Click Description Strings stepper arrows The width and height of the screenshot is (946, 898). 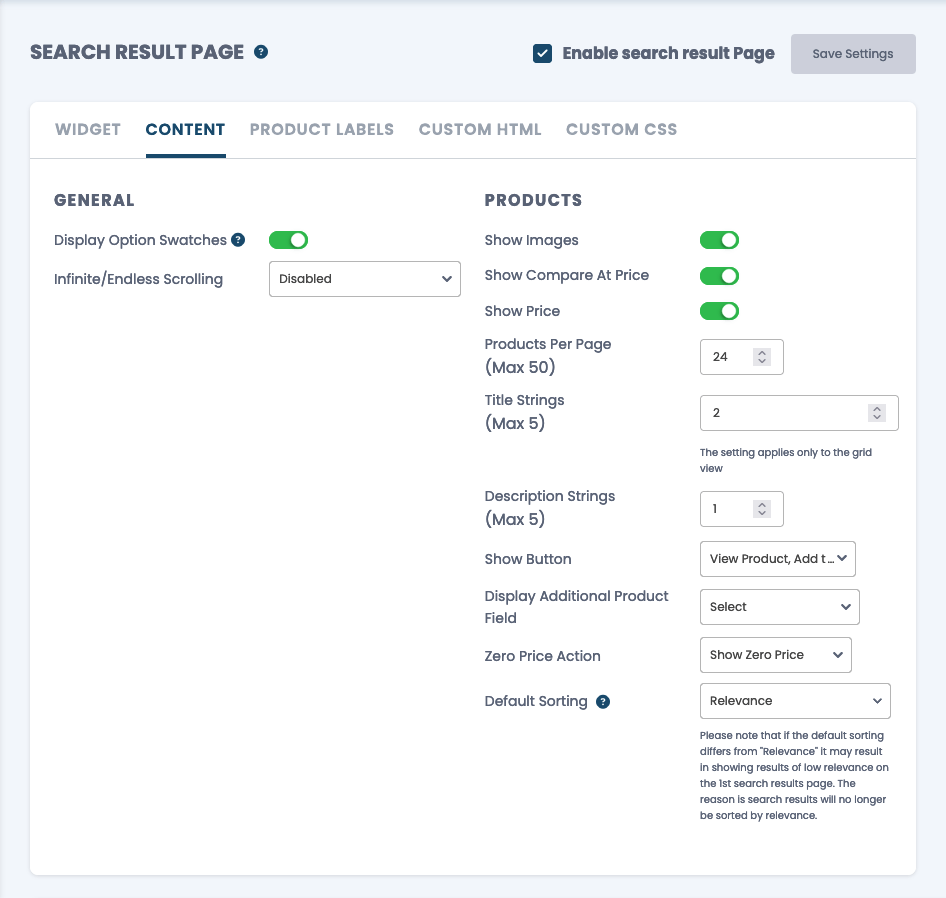coord(762,509)
